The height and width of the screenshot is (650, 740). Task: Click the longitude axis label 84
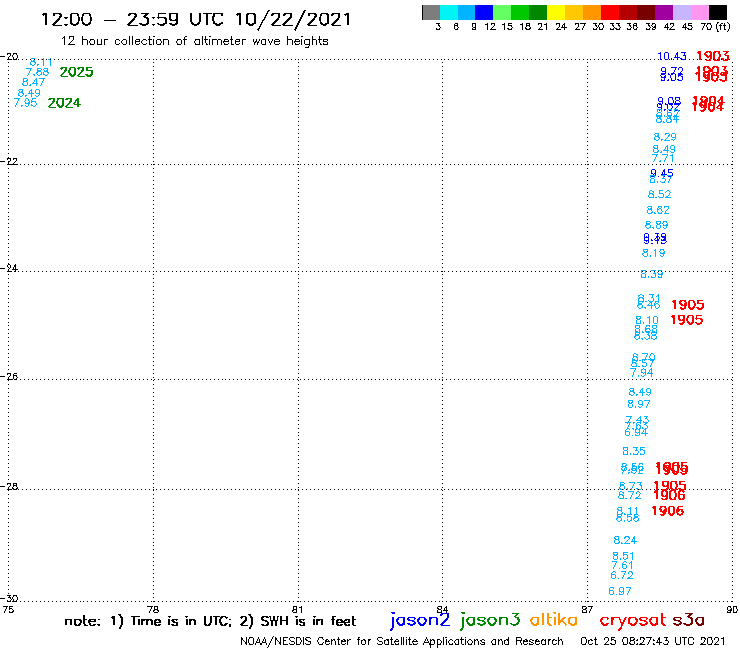(442, 609)
